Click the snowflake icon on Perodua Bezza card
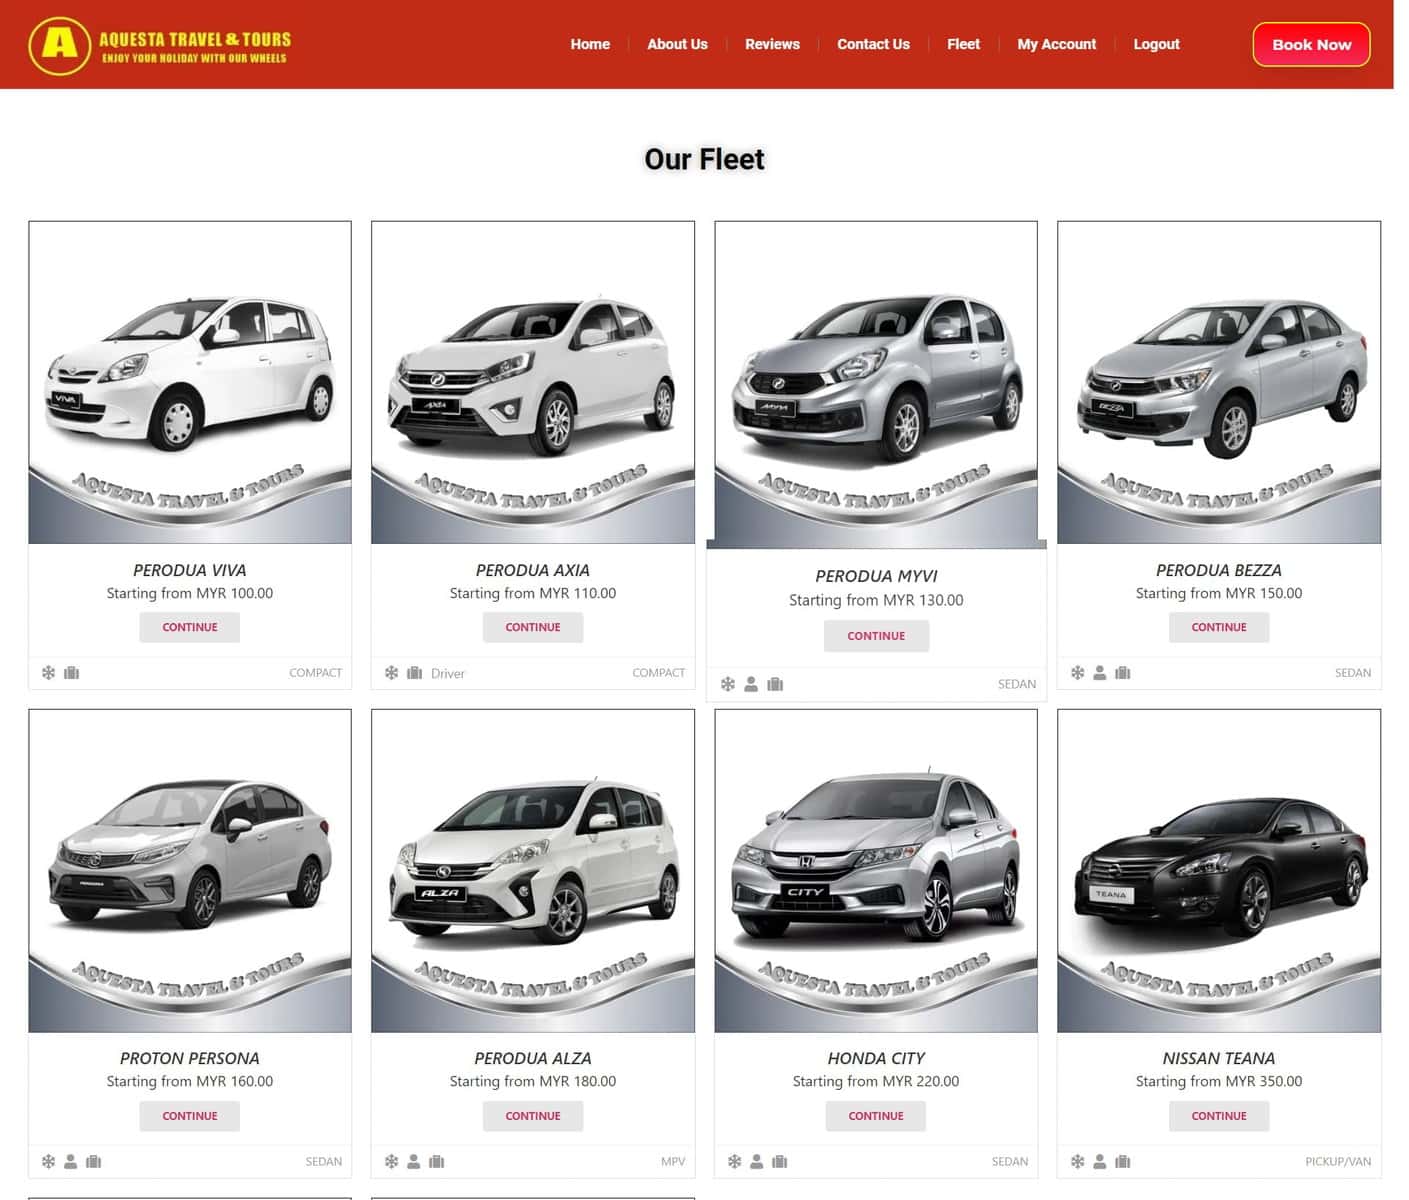Viewport: 1409px width, 1200px height. click(1077, 673)
